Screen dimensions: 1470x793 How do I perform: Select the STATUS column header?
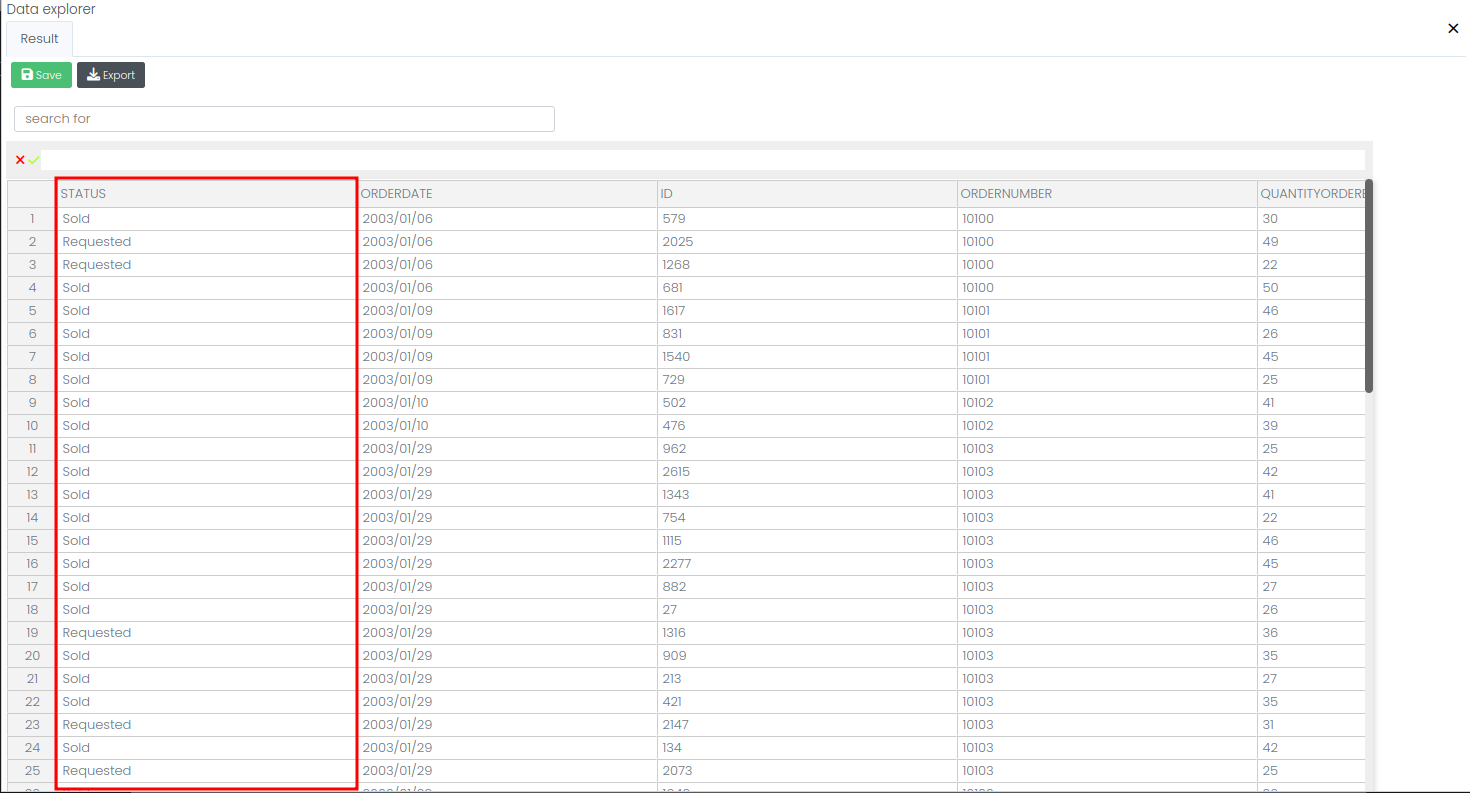click(x=206, y=194)
